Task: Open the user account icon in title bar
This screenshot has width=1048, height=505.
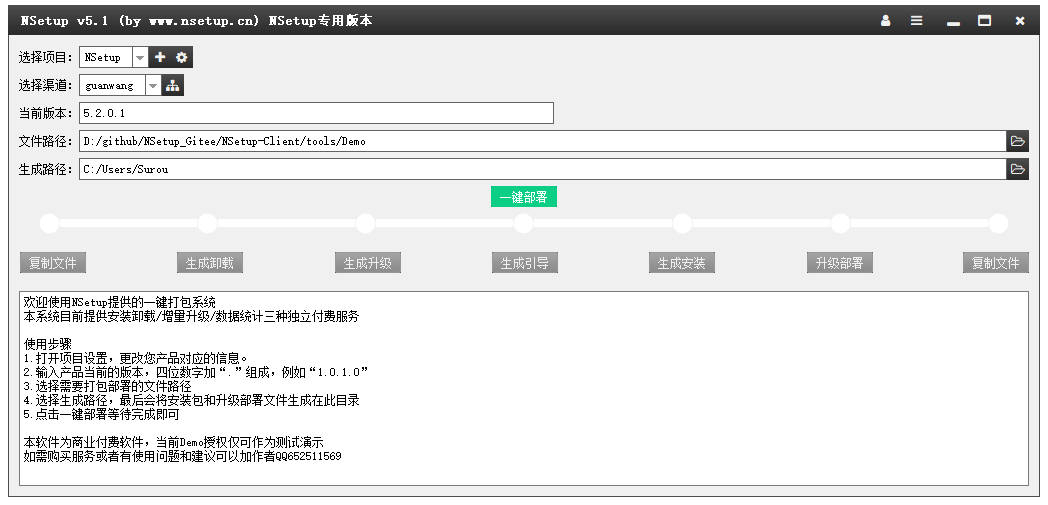Action: [x=886, y=21]
